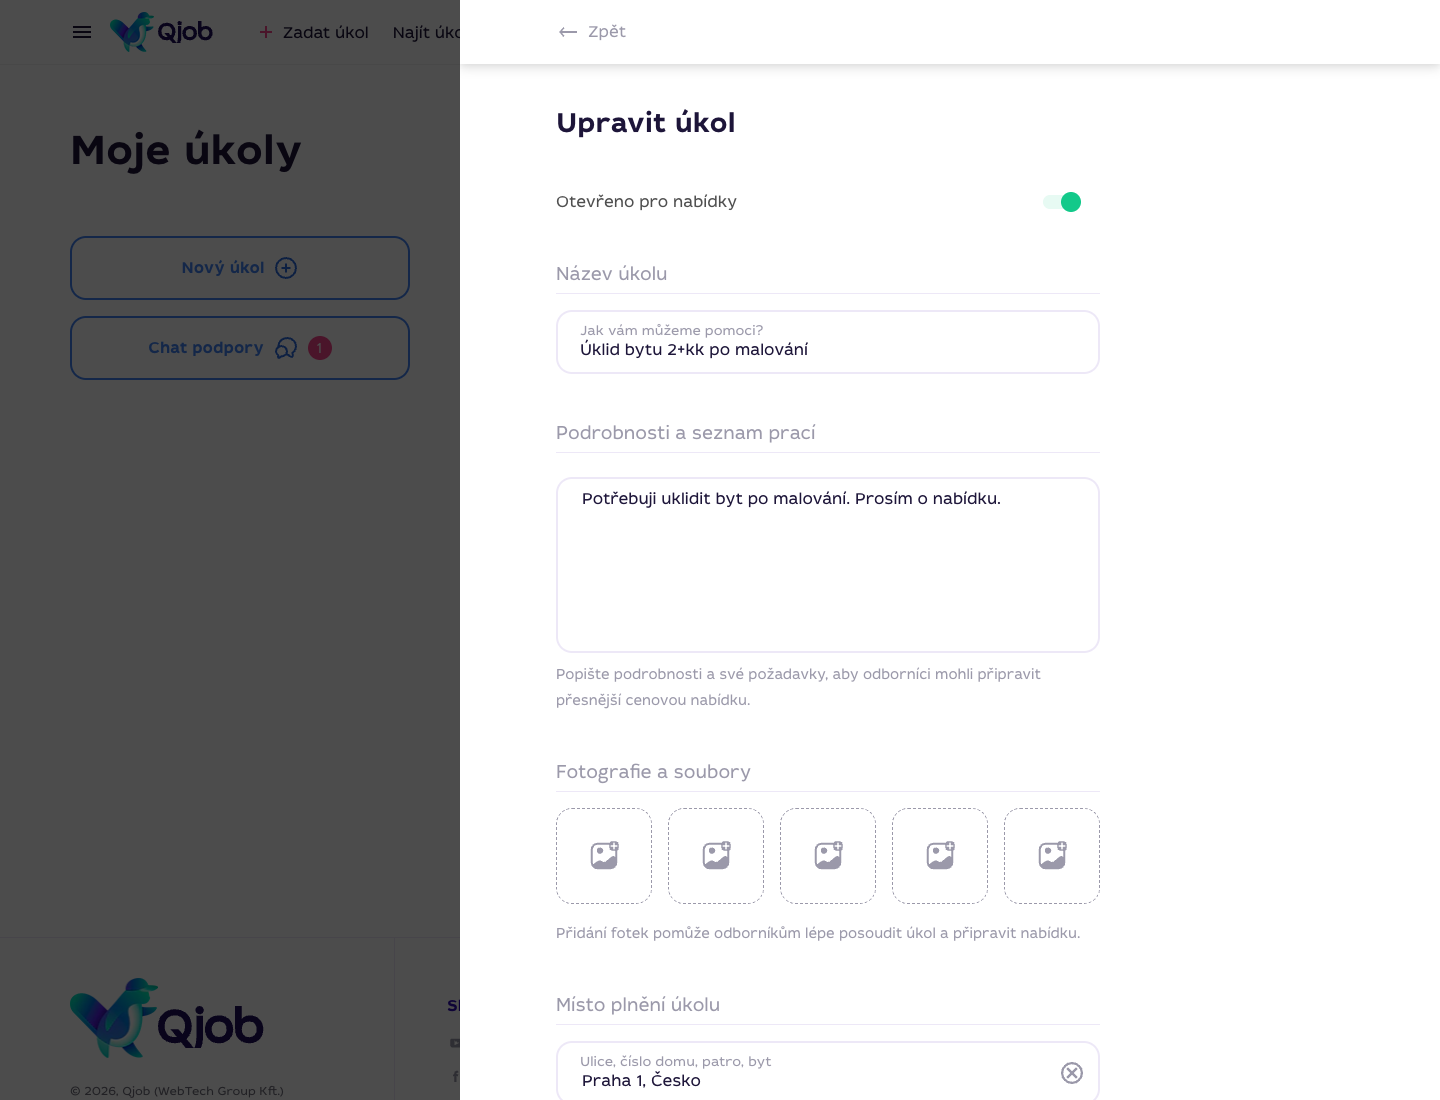1440x1100 pixels.
Task: Select Zadat úkol in the top menu
Action: point(314,32)
